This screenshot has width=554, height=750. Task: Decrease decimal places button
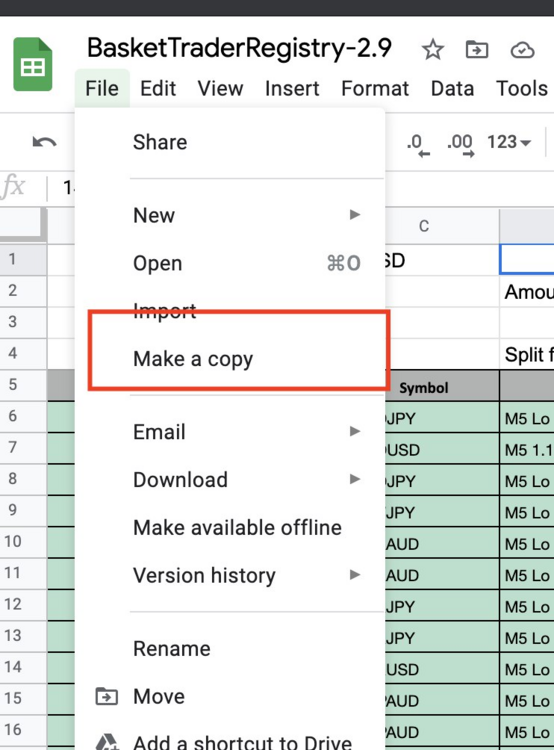418,144
